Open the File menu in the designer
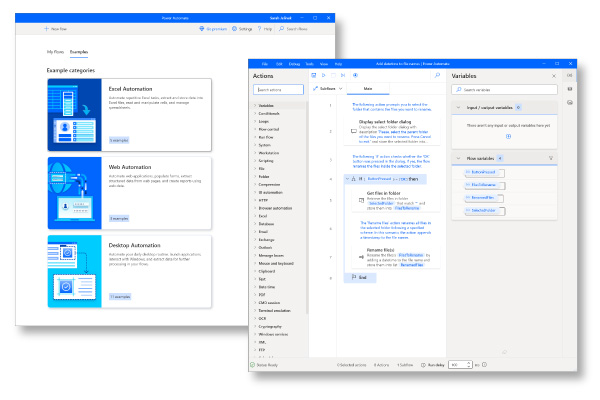The width and height of the screenshot is (600, 400). tap(265, 64)
